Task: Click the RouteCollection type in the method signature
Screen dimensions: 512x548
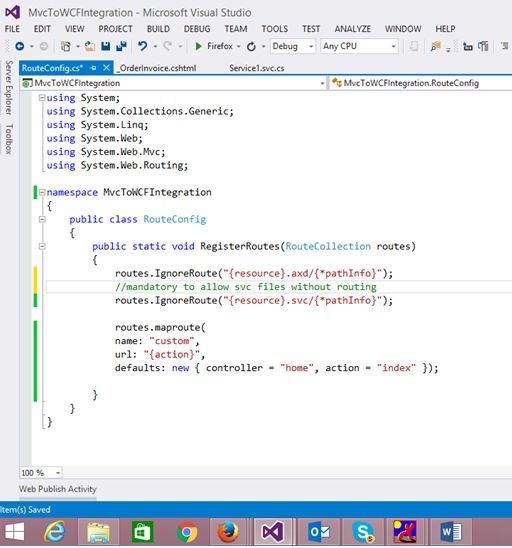Action: click(x=328, y=246)
